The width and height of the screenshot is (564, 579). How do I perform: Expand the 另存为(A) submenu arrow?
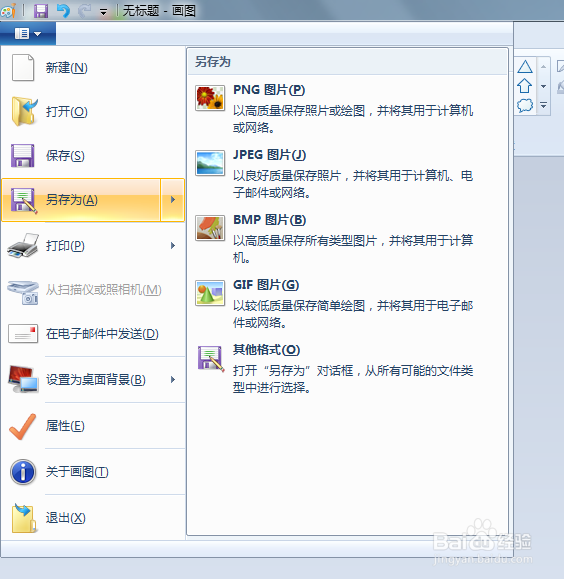173,200
